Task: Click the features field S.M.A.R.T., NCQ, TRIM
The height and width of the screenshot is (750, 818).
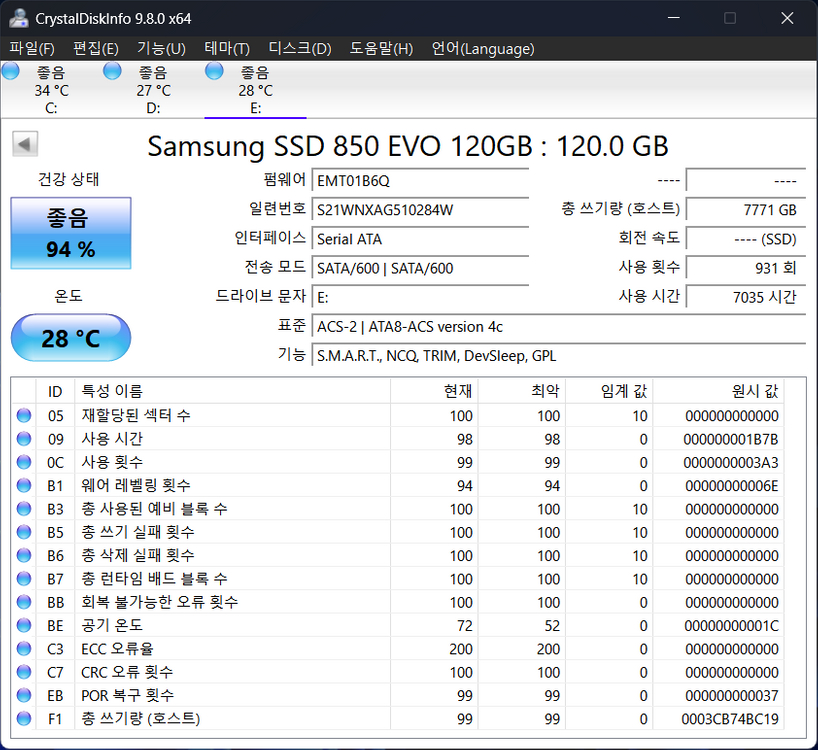Action: [x=559, y=356]
